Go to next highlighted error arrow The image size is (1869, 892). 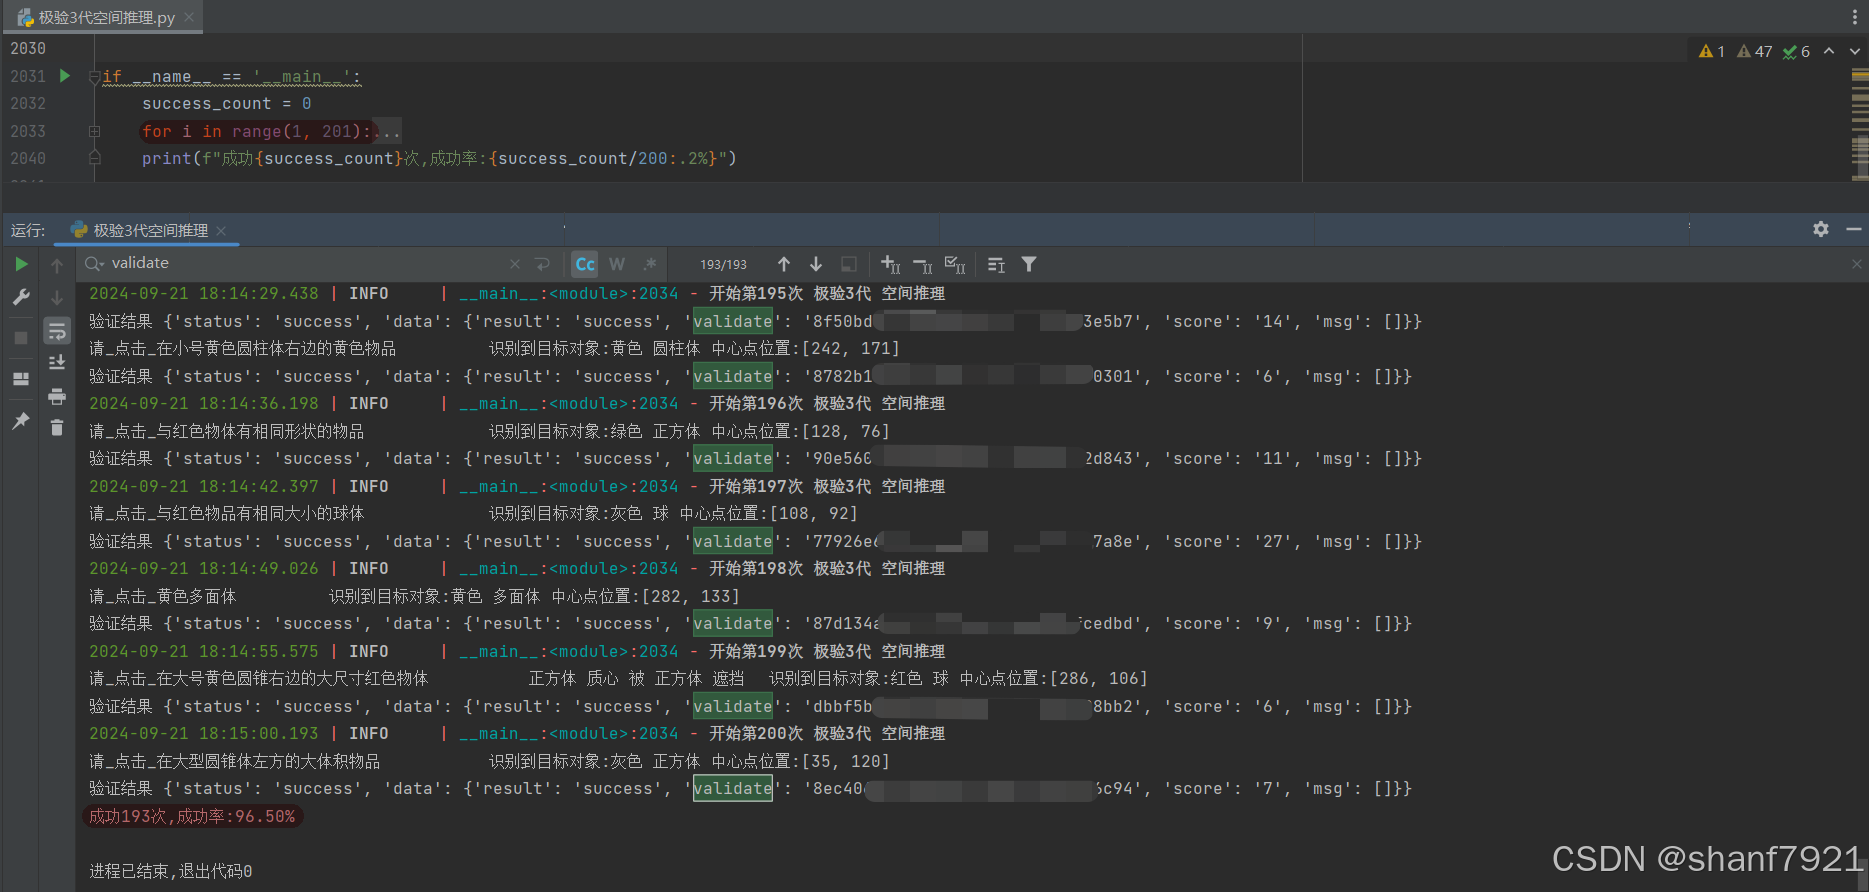[1855, 50]
